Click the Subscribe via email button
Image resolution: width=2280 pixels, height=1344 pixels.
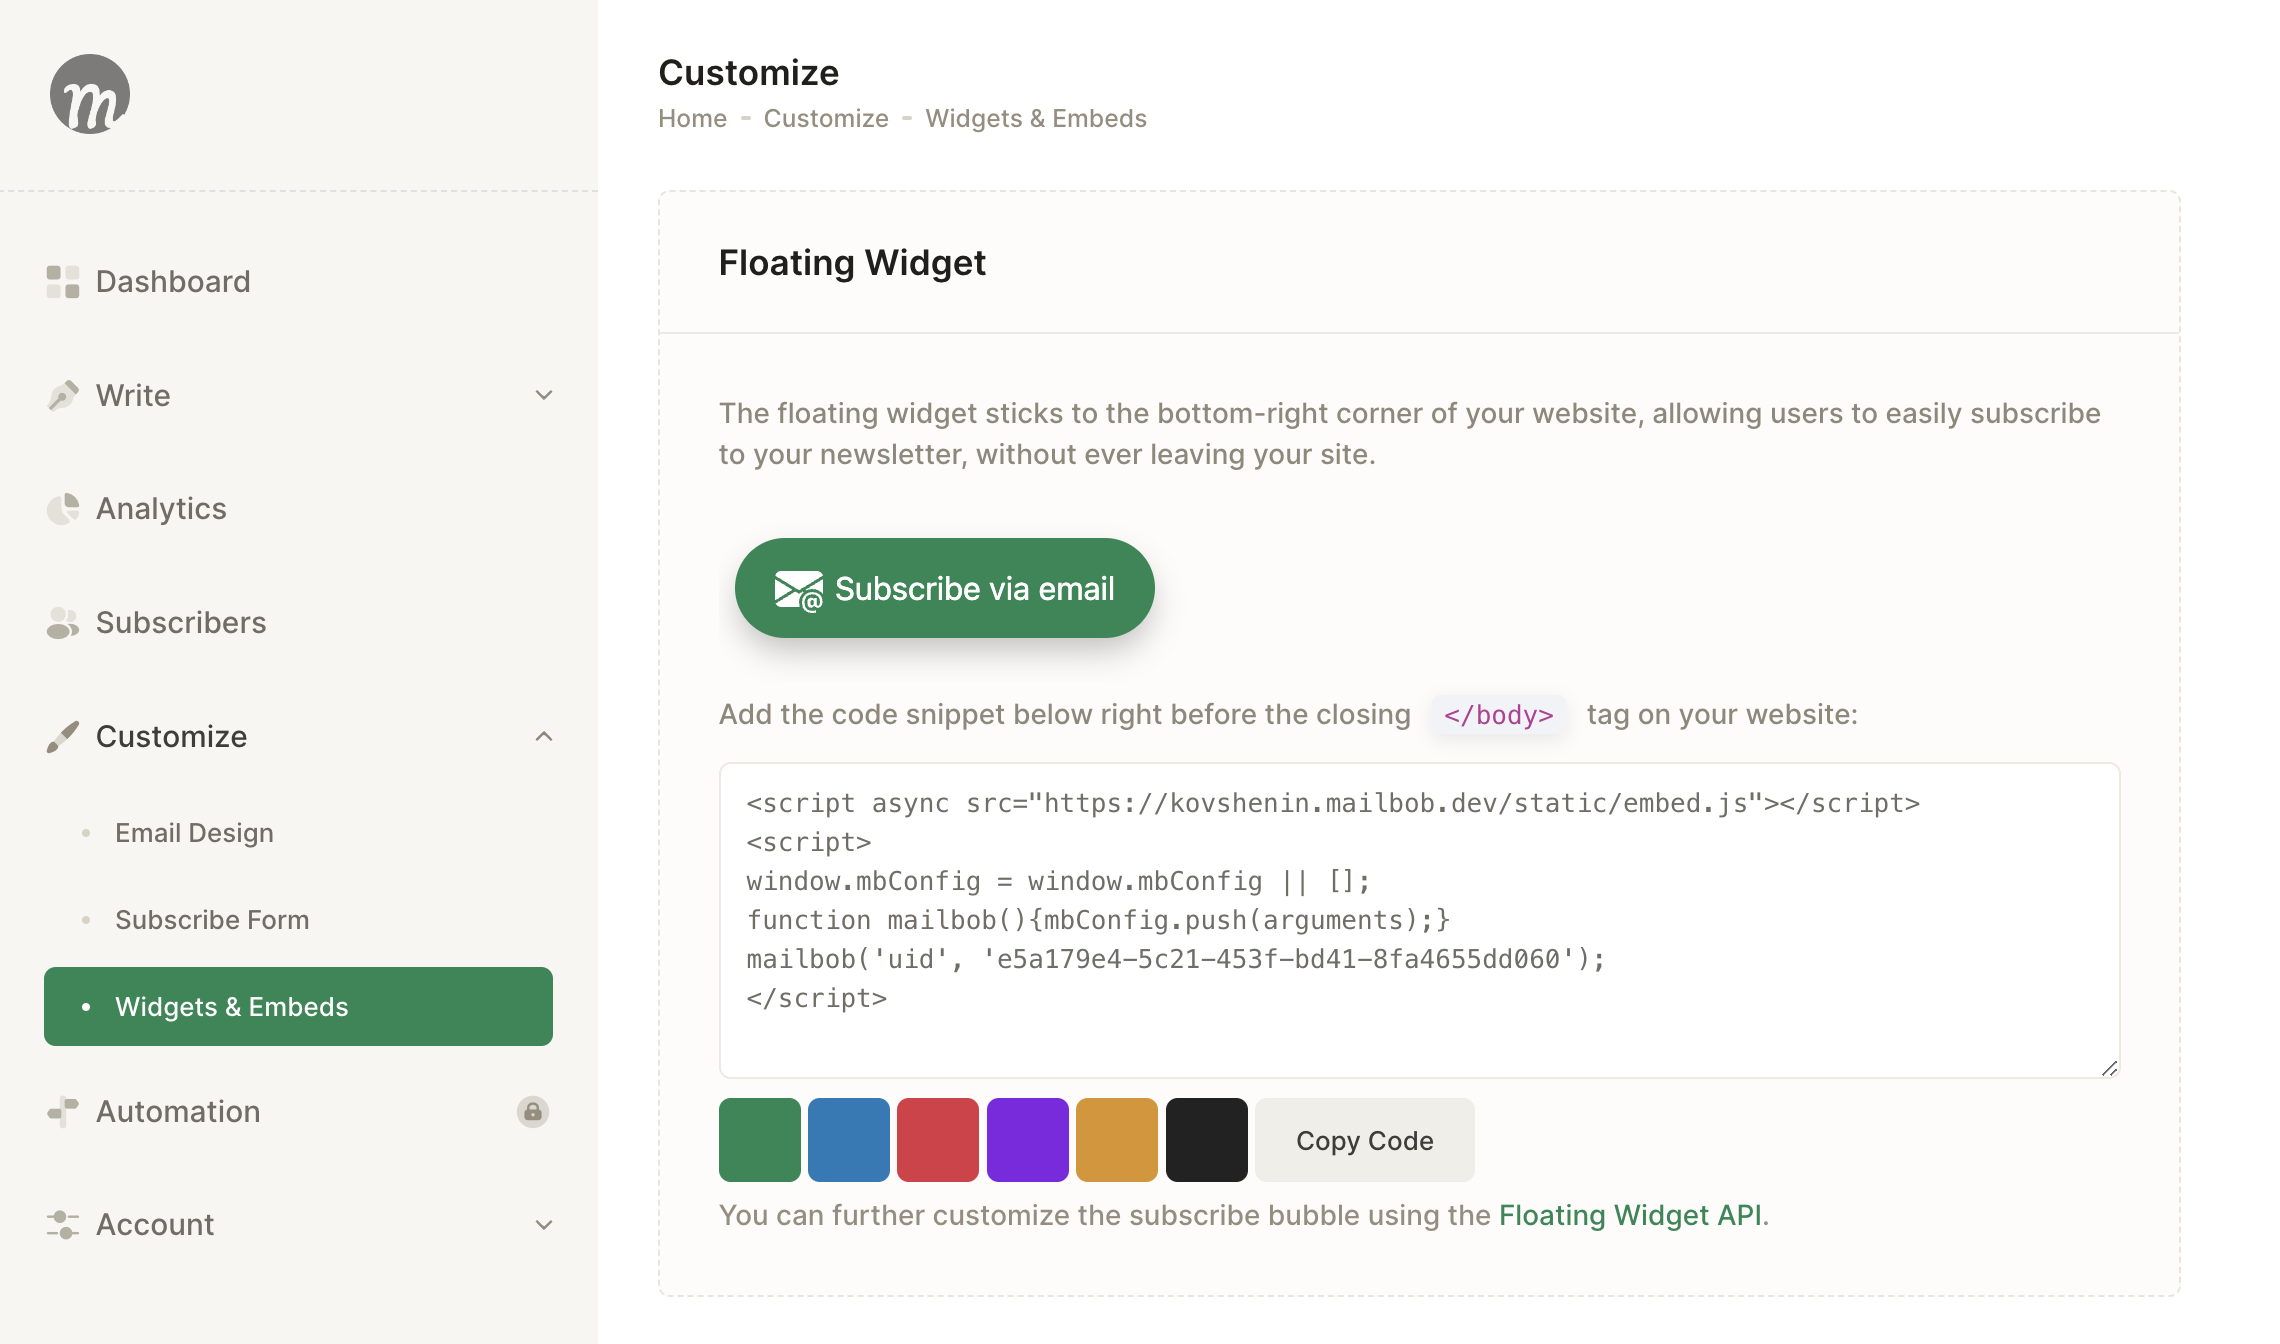(x=944, y=588)
